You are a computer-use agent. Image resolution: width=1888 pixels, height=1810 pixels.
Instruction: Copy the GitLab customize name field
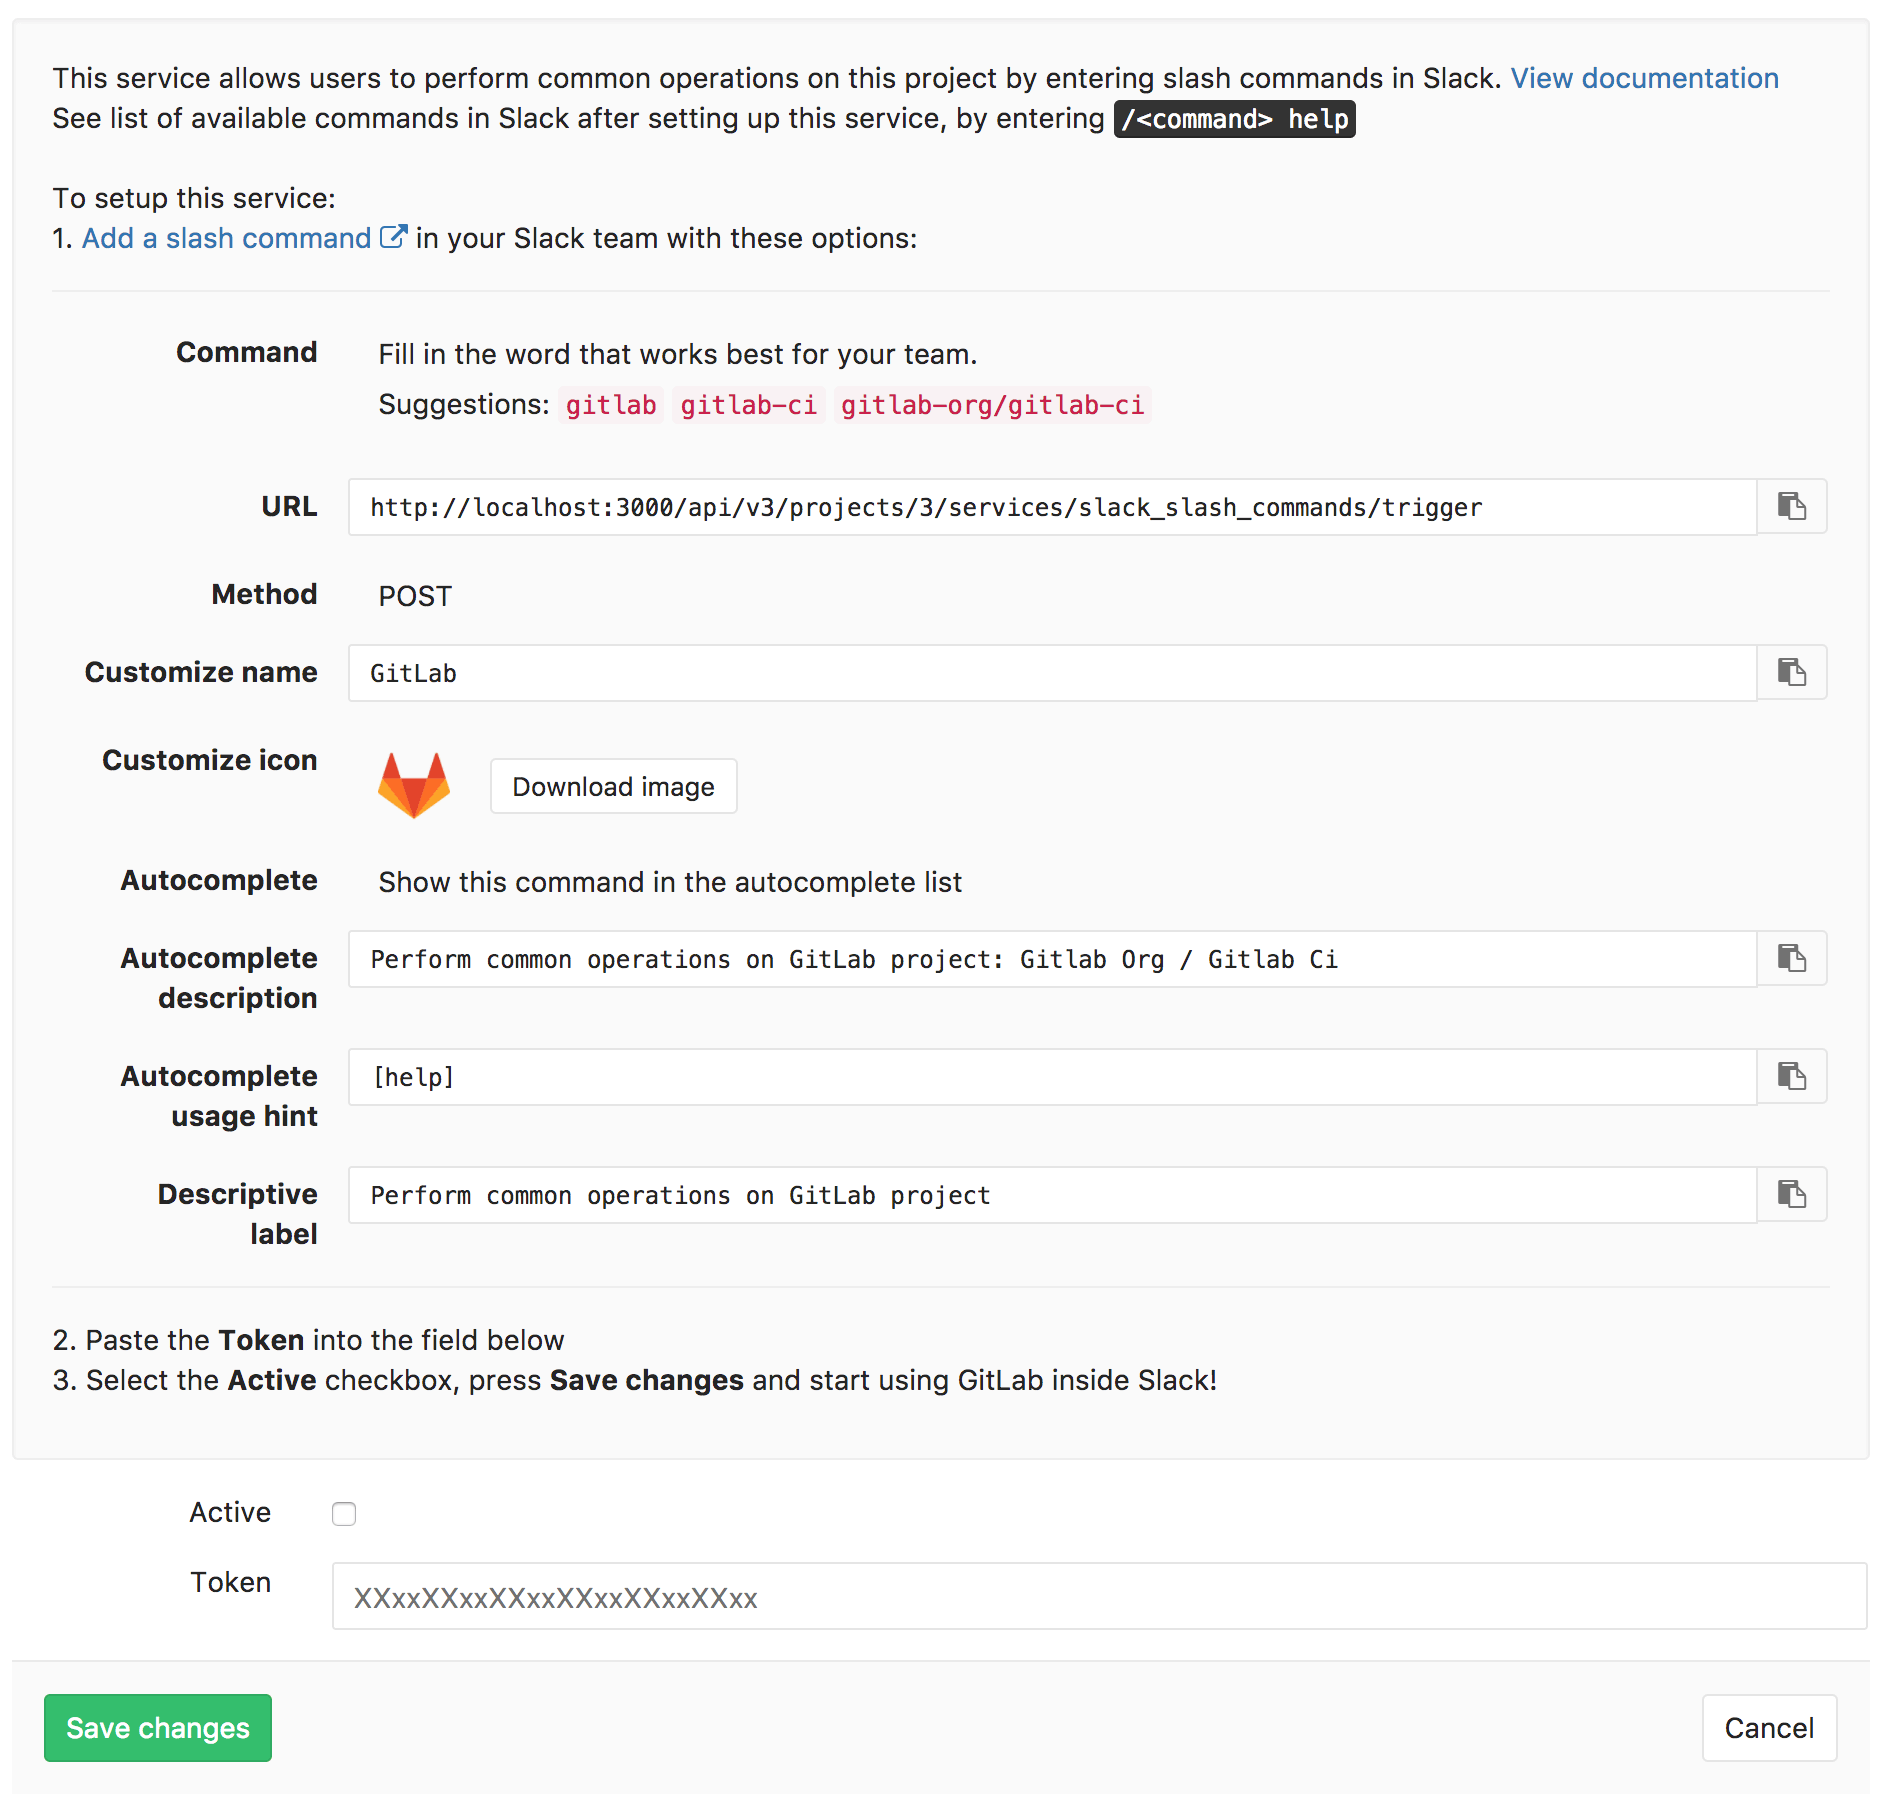[x=1791, y=672]
